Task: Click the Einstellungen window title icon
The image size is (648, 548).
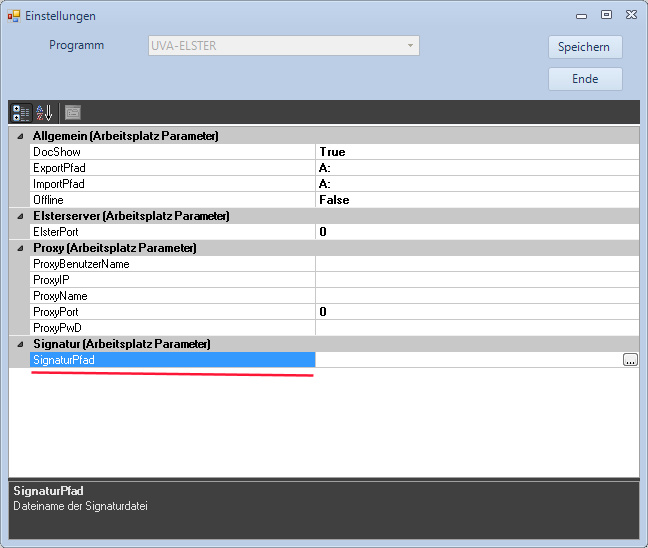Action: pyautogui.click(x=13, y=16)
